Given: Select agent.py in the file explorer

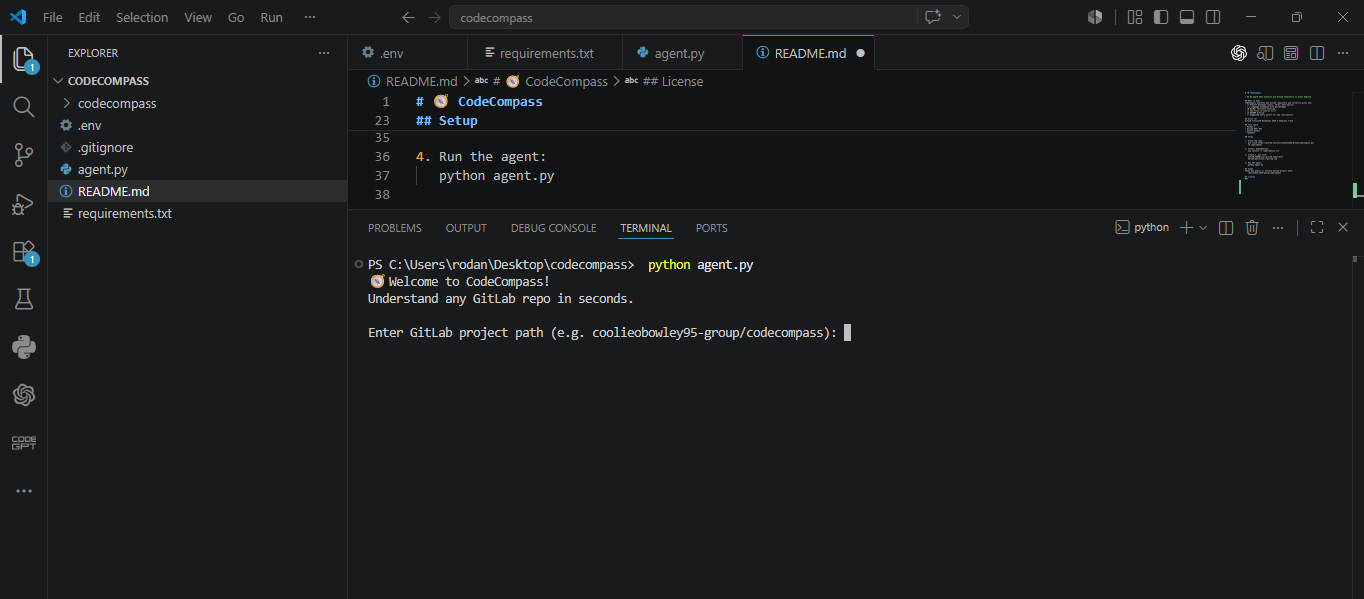Looking at the screenshot, I should (x=197, y=169).
